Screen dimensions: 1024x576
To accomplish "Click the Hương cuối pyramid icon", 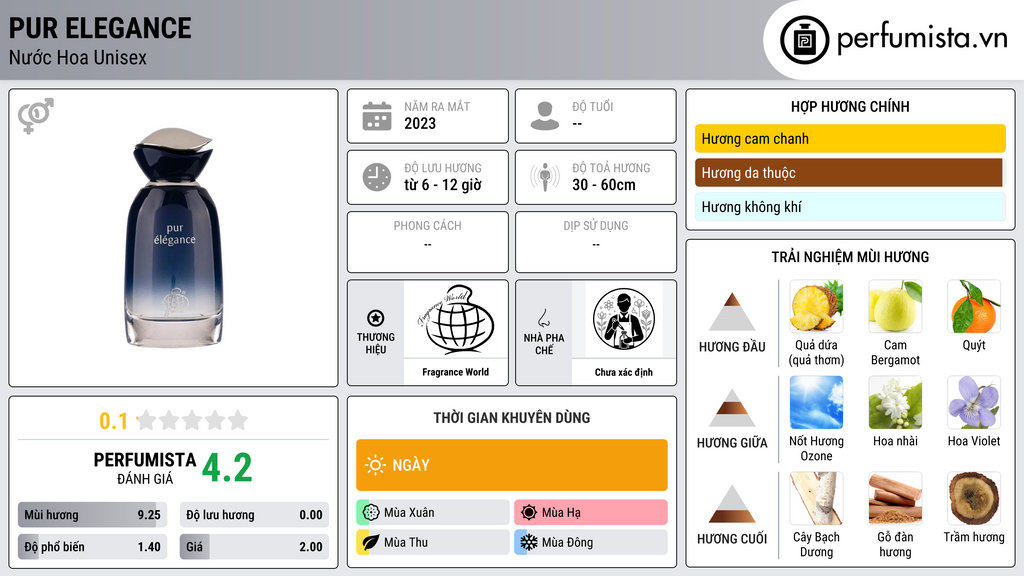I will (x=731, y=504).
